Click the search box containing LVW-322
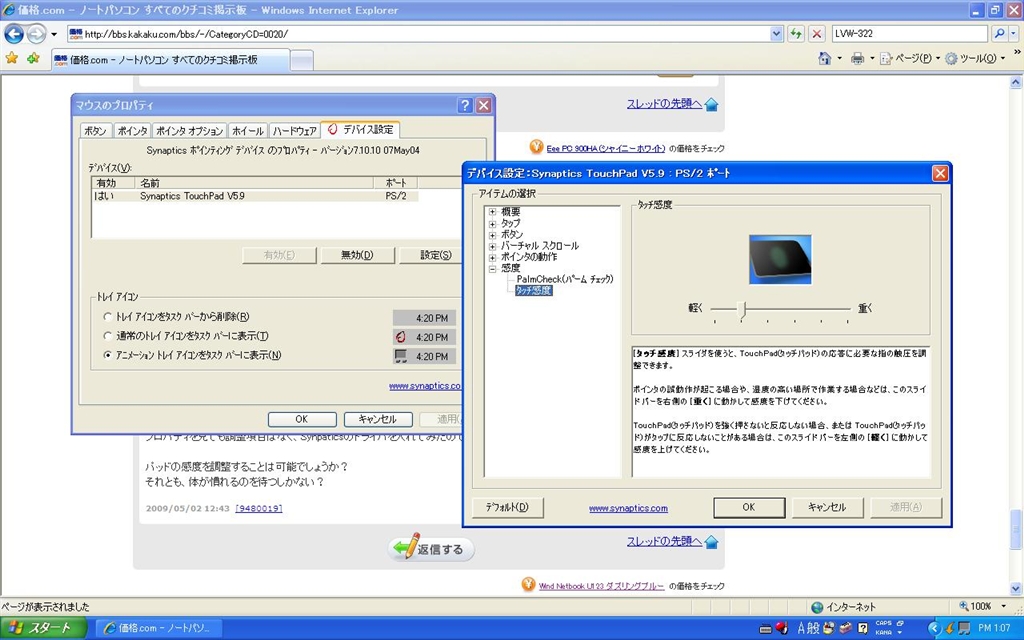This screenshot has height=640, width=1024. (x=910, y=33)
